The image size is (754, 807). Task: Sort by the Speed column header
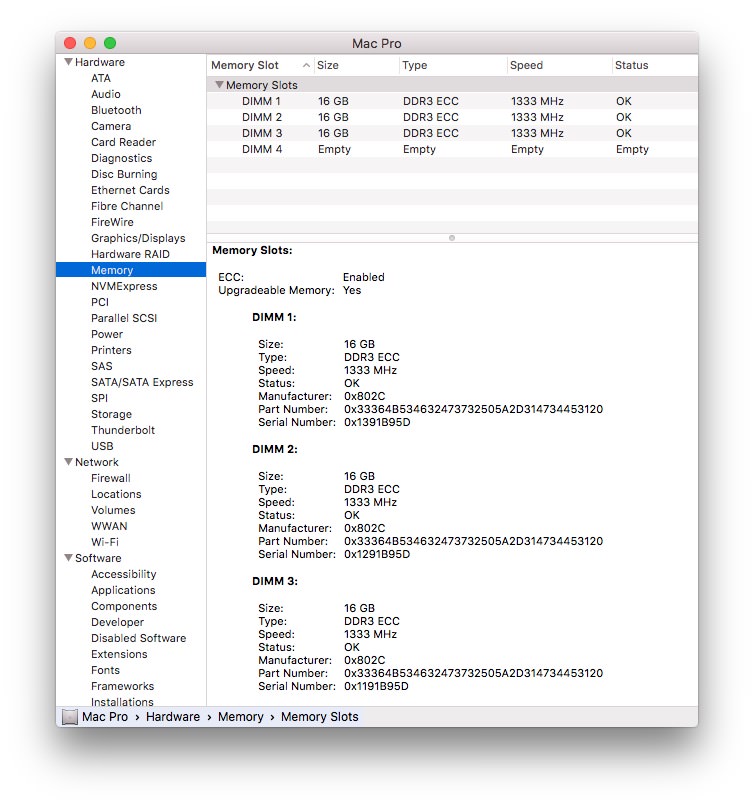click(560, 65)
